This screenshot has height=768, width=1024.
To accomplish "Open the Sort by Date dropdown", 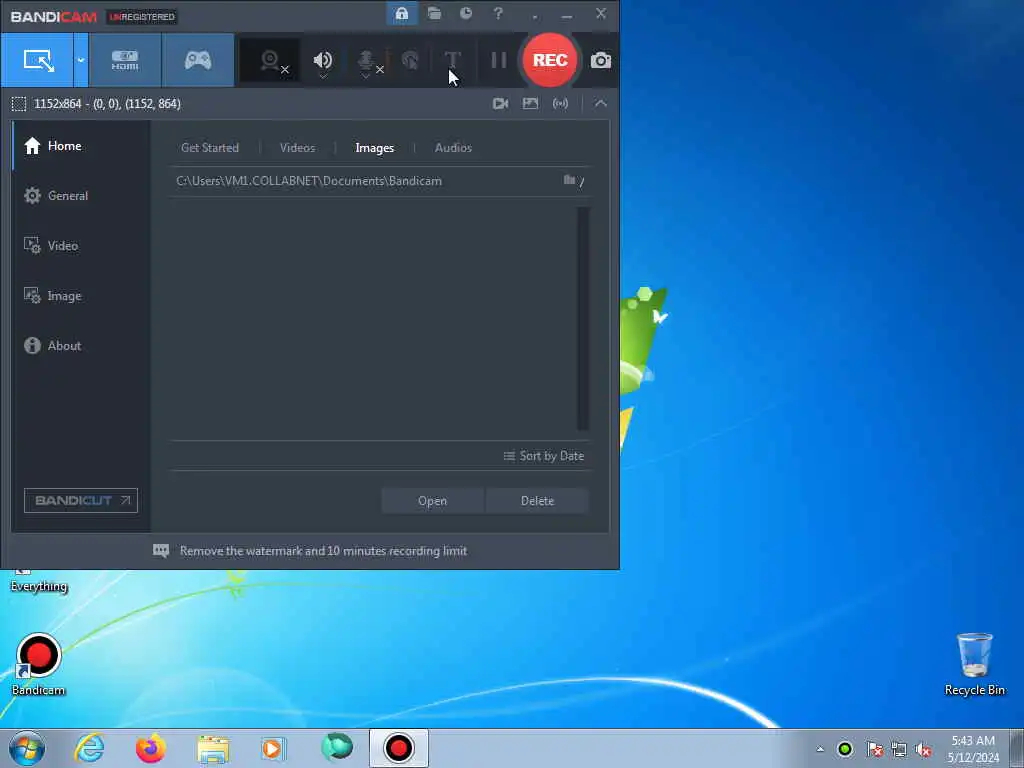I will [x=544, y=456].
